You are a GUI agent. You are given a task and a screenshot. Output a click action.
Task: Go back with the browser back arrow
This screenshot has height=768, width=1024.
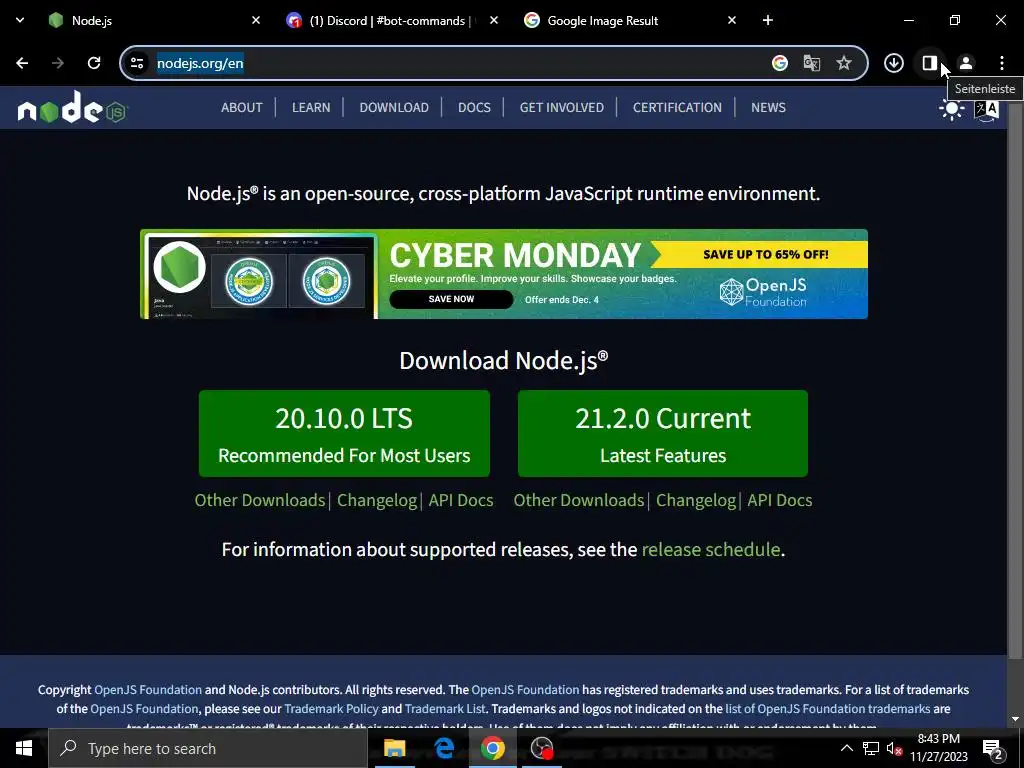click(x=22, y=63)
